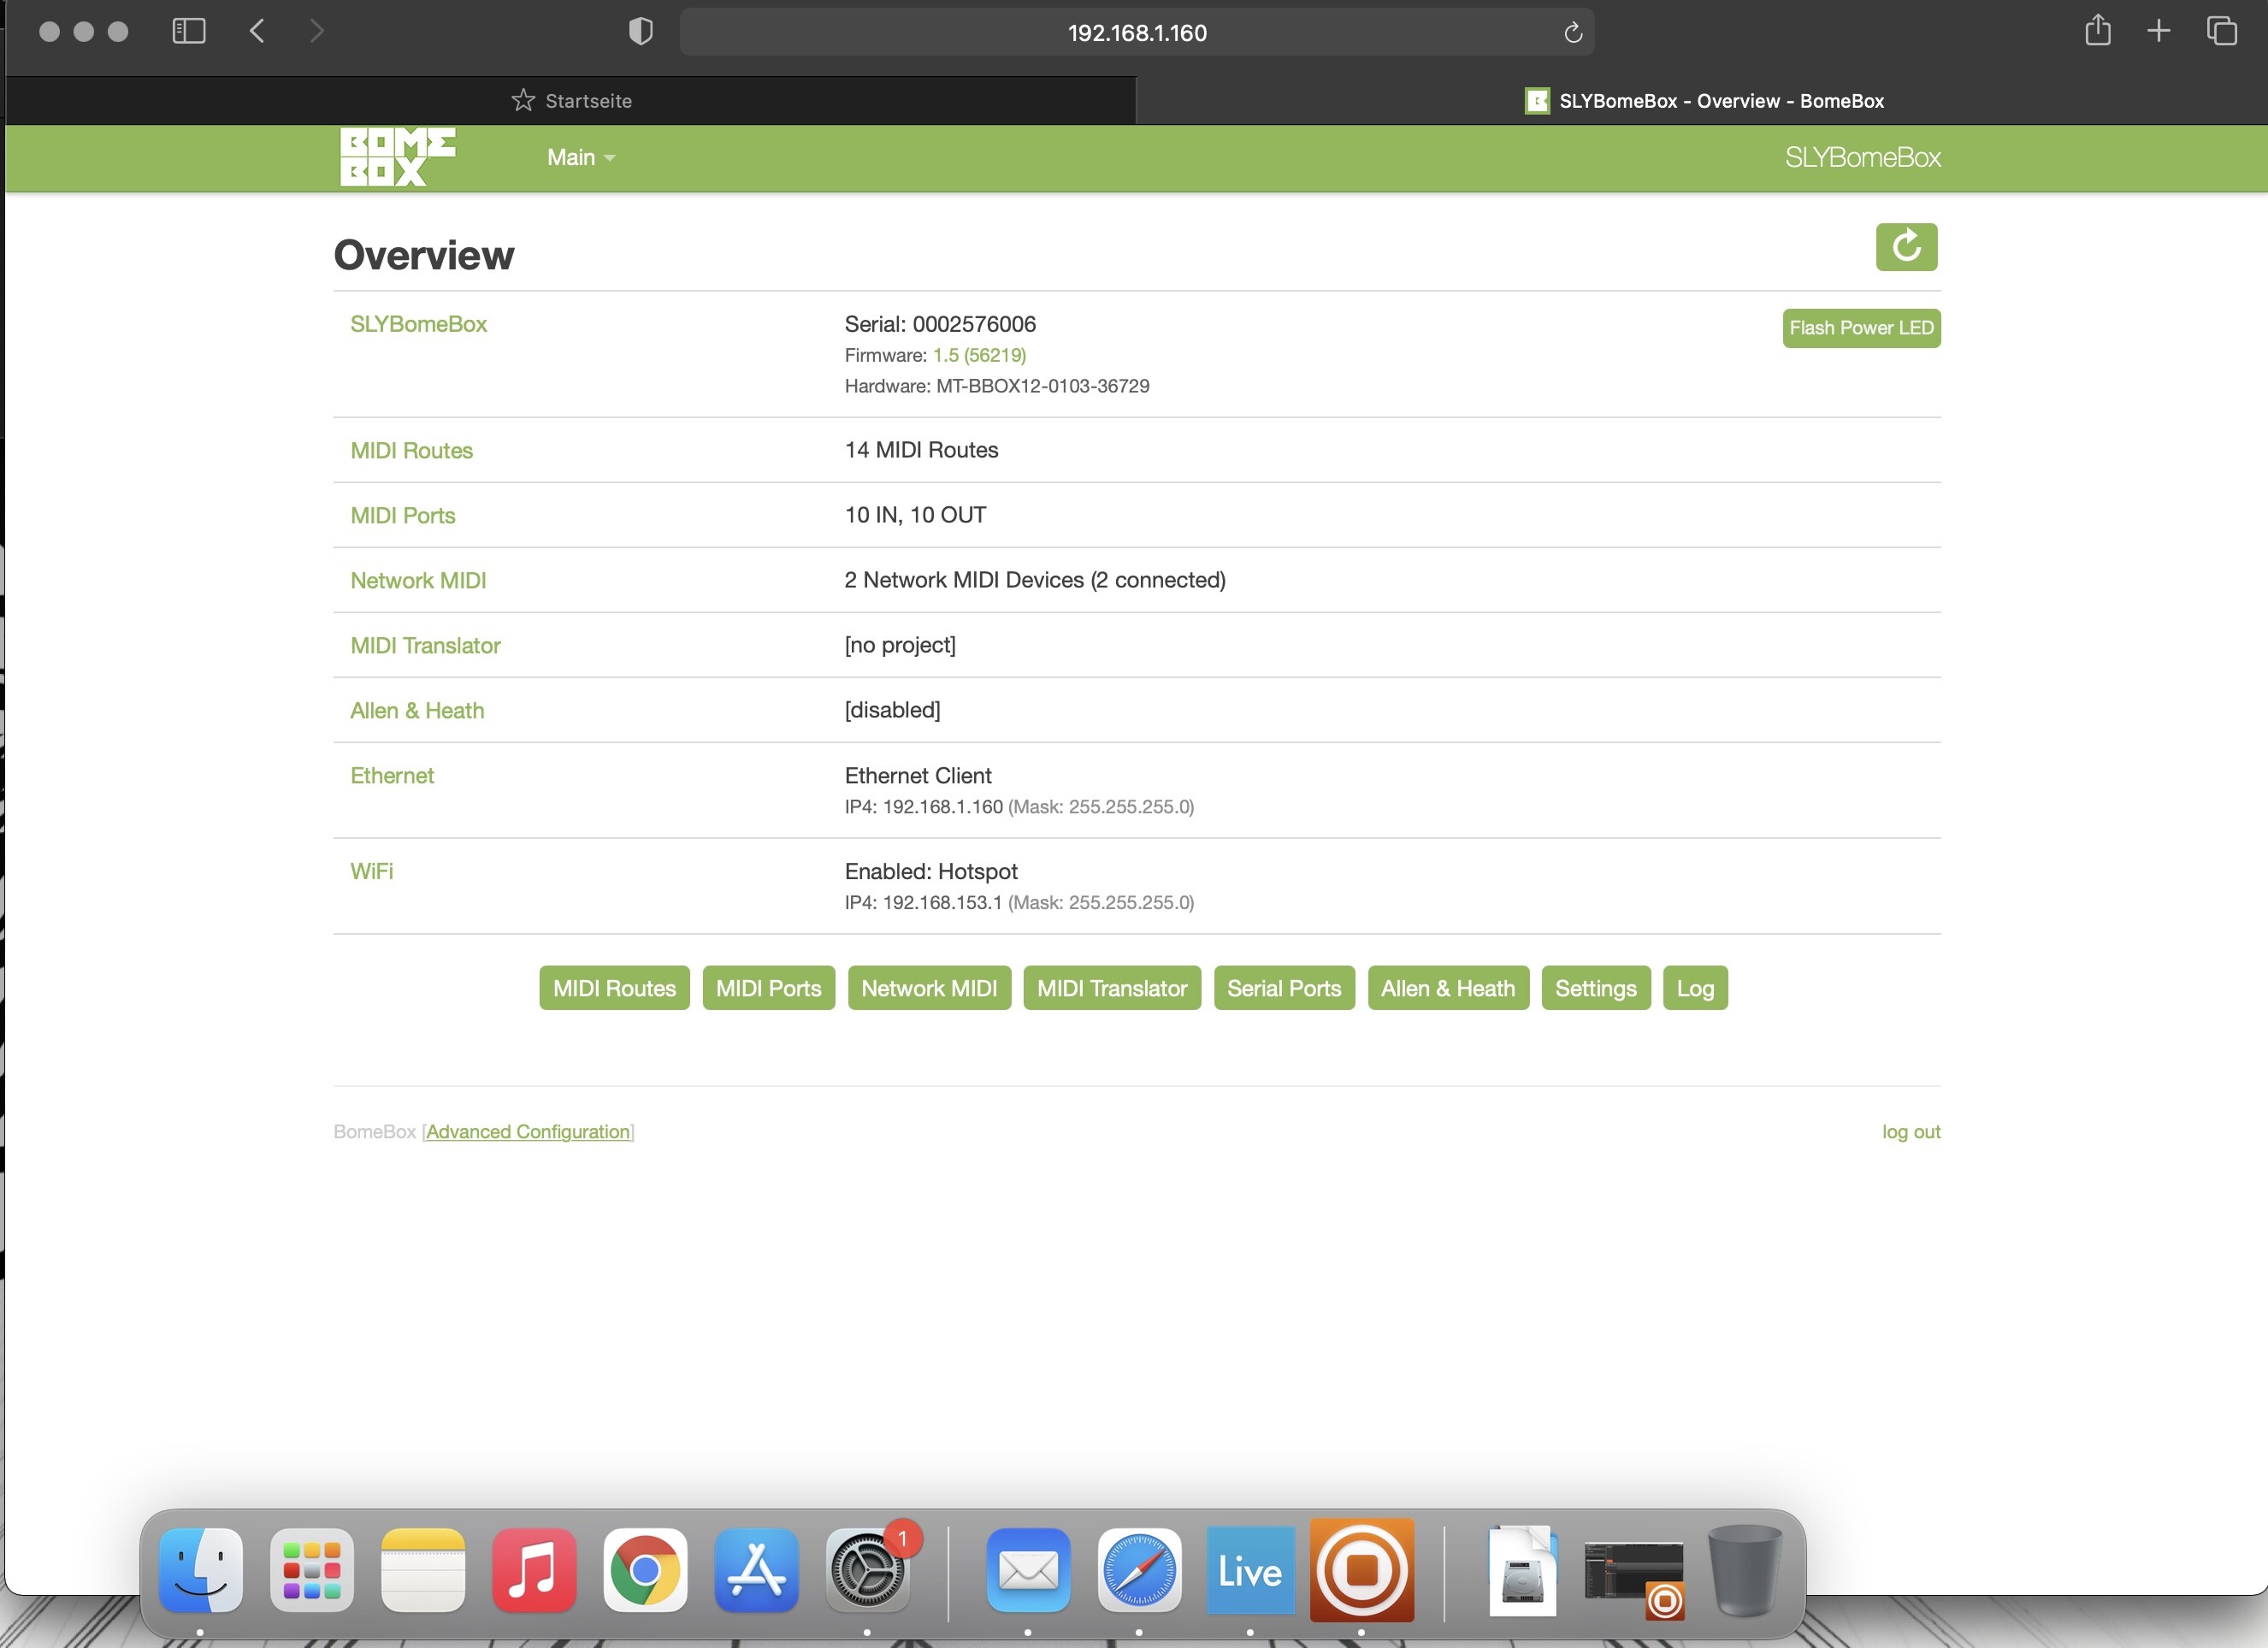This screenshot has height=1648, width=2268.
Task: Click '10 IN, 10 OUT' text
Action: pos(915,515)
